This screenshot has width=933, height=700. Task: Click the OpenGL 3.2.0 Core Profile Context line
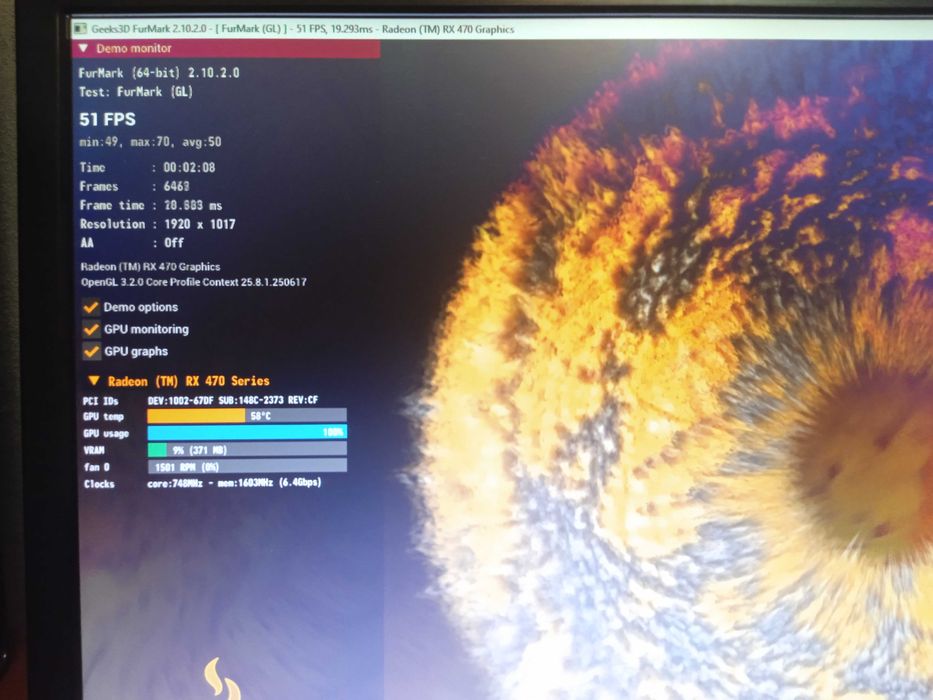pos(194,282)
